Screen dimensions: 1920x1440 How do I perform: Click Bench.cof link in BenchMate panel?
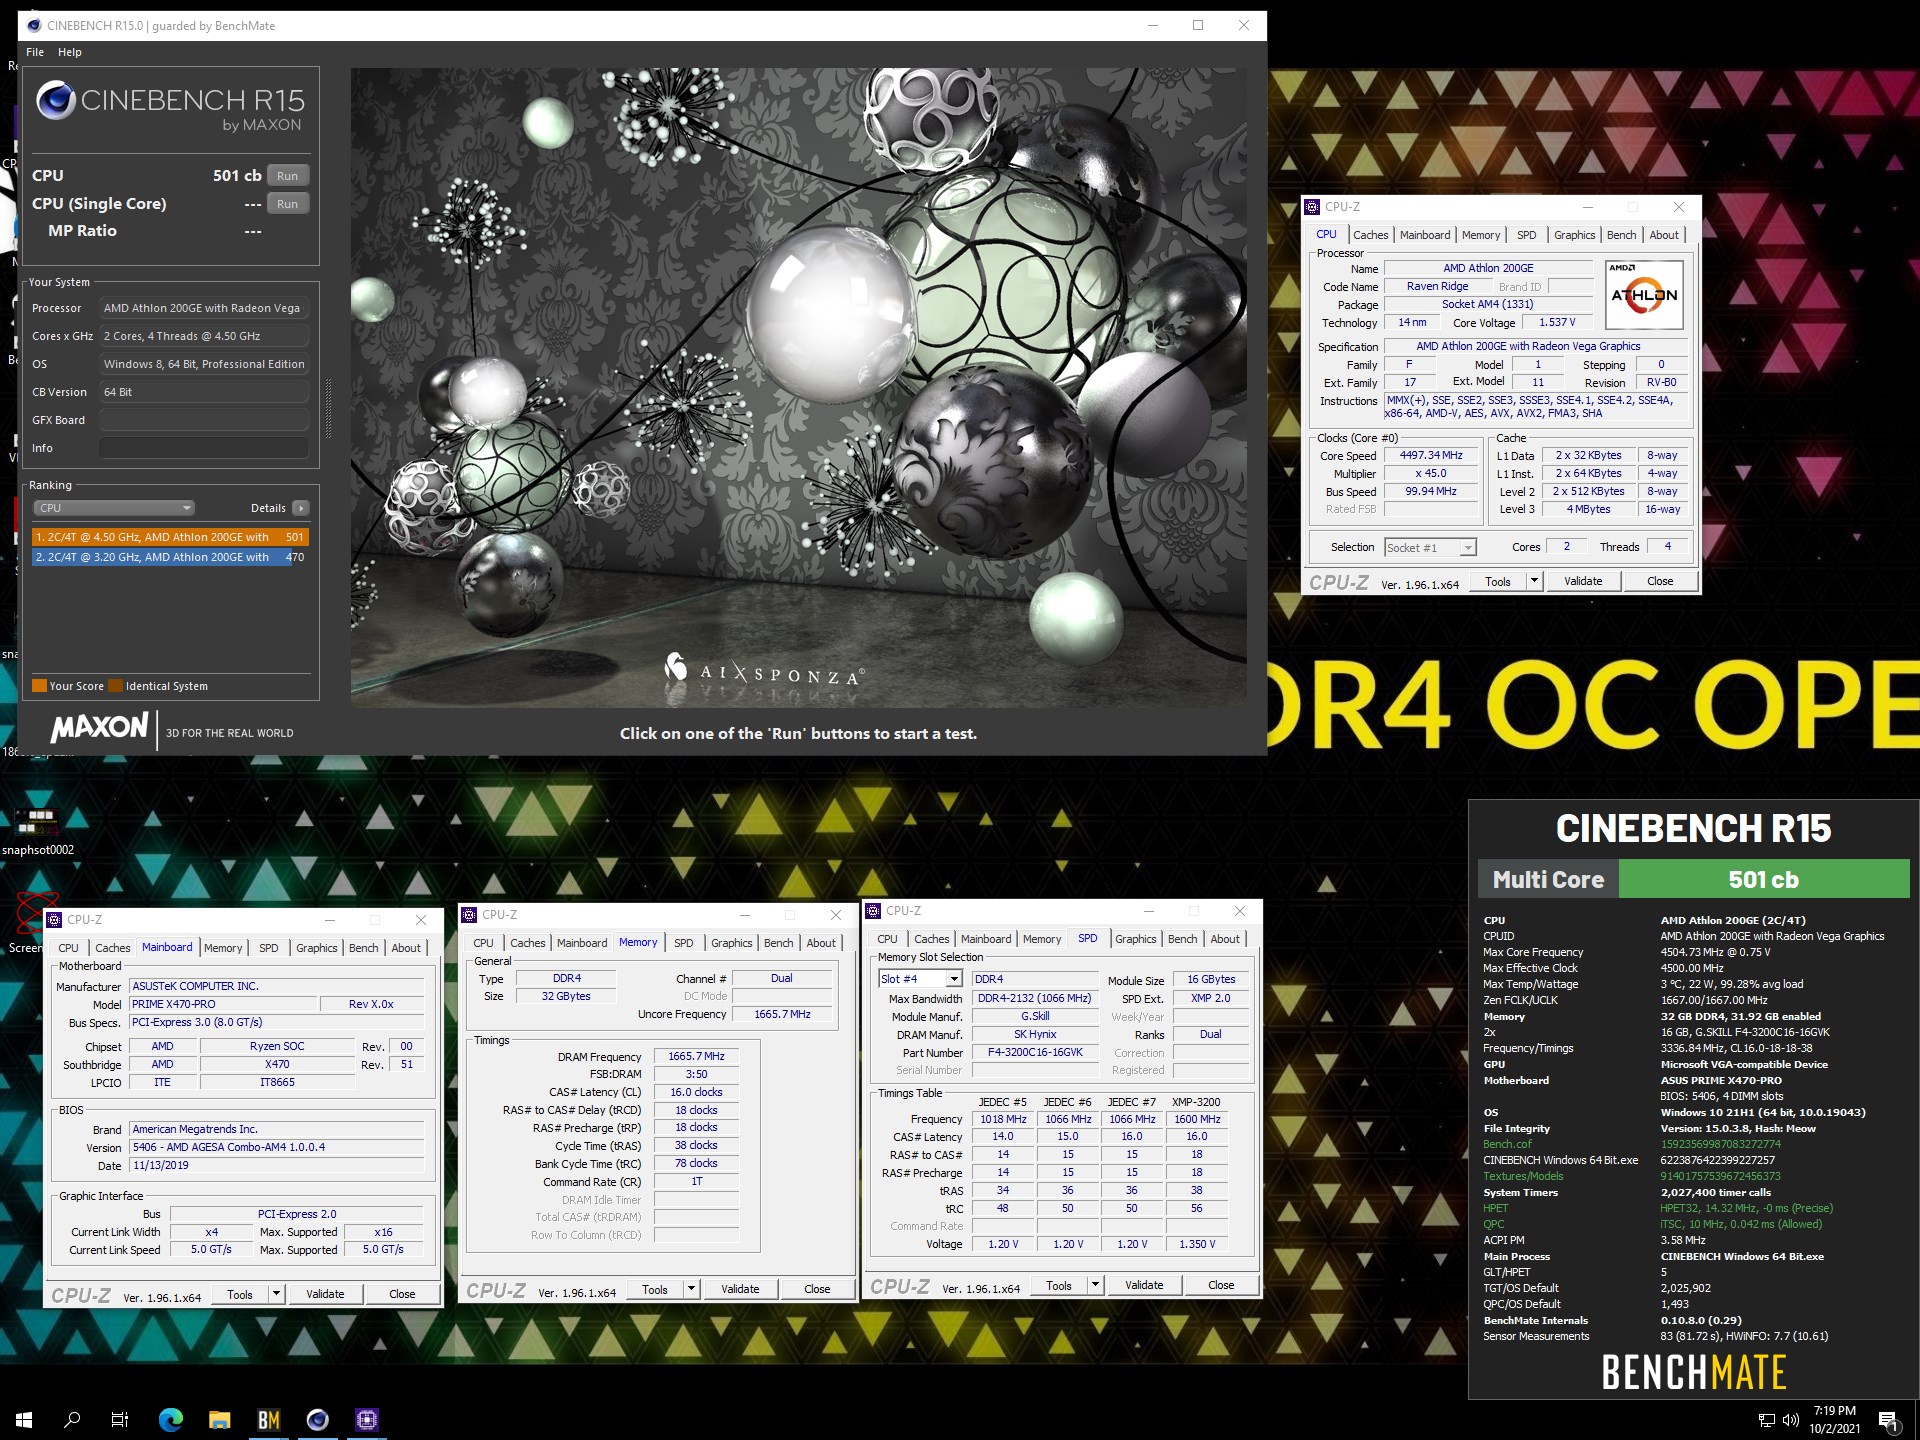(1507, 1144)
